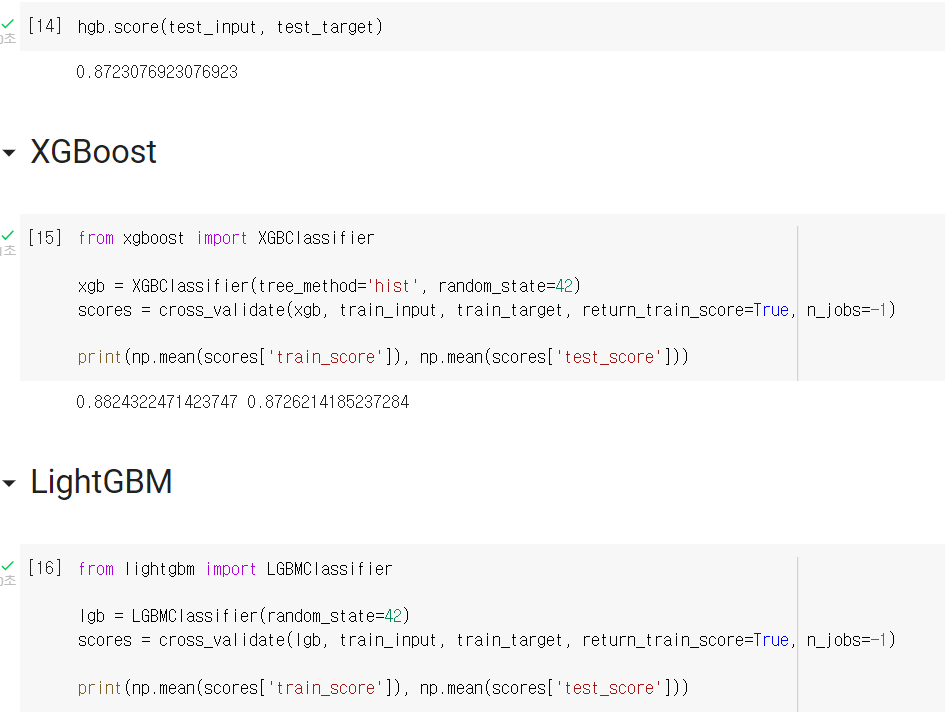The width and height of the screenshot is (945, 721).
Task: Click cross_validate(xgb, ...) code line
Action: tap(486, 310)
